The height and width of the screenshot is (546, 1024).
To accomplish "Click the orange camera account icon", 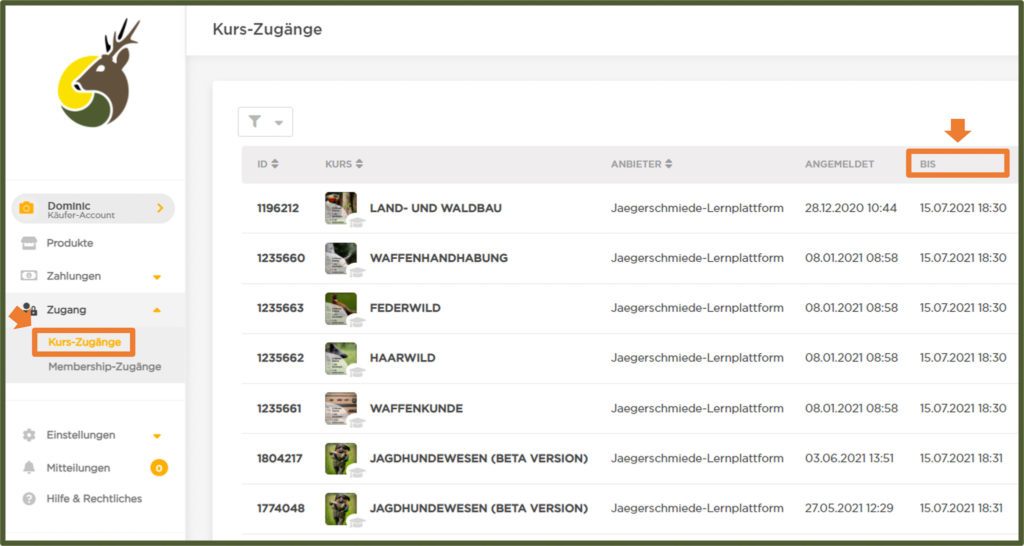I will 26,208.
